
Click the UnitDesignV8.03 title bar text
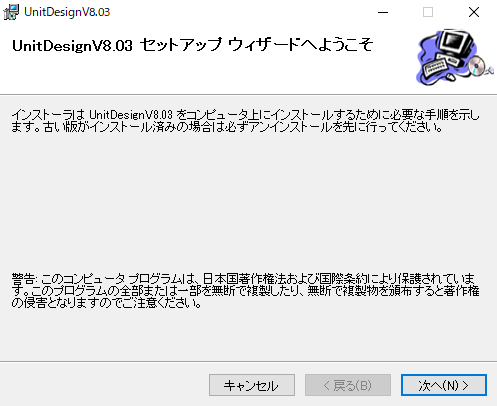coord(67,12)
